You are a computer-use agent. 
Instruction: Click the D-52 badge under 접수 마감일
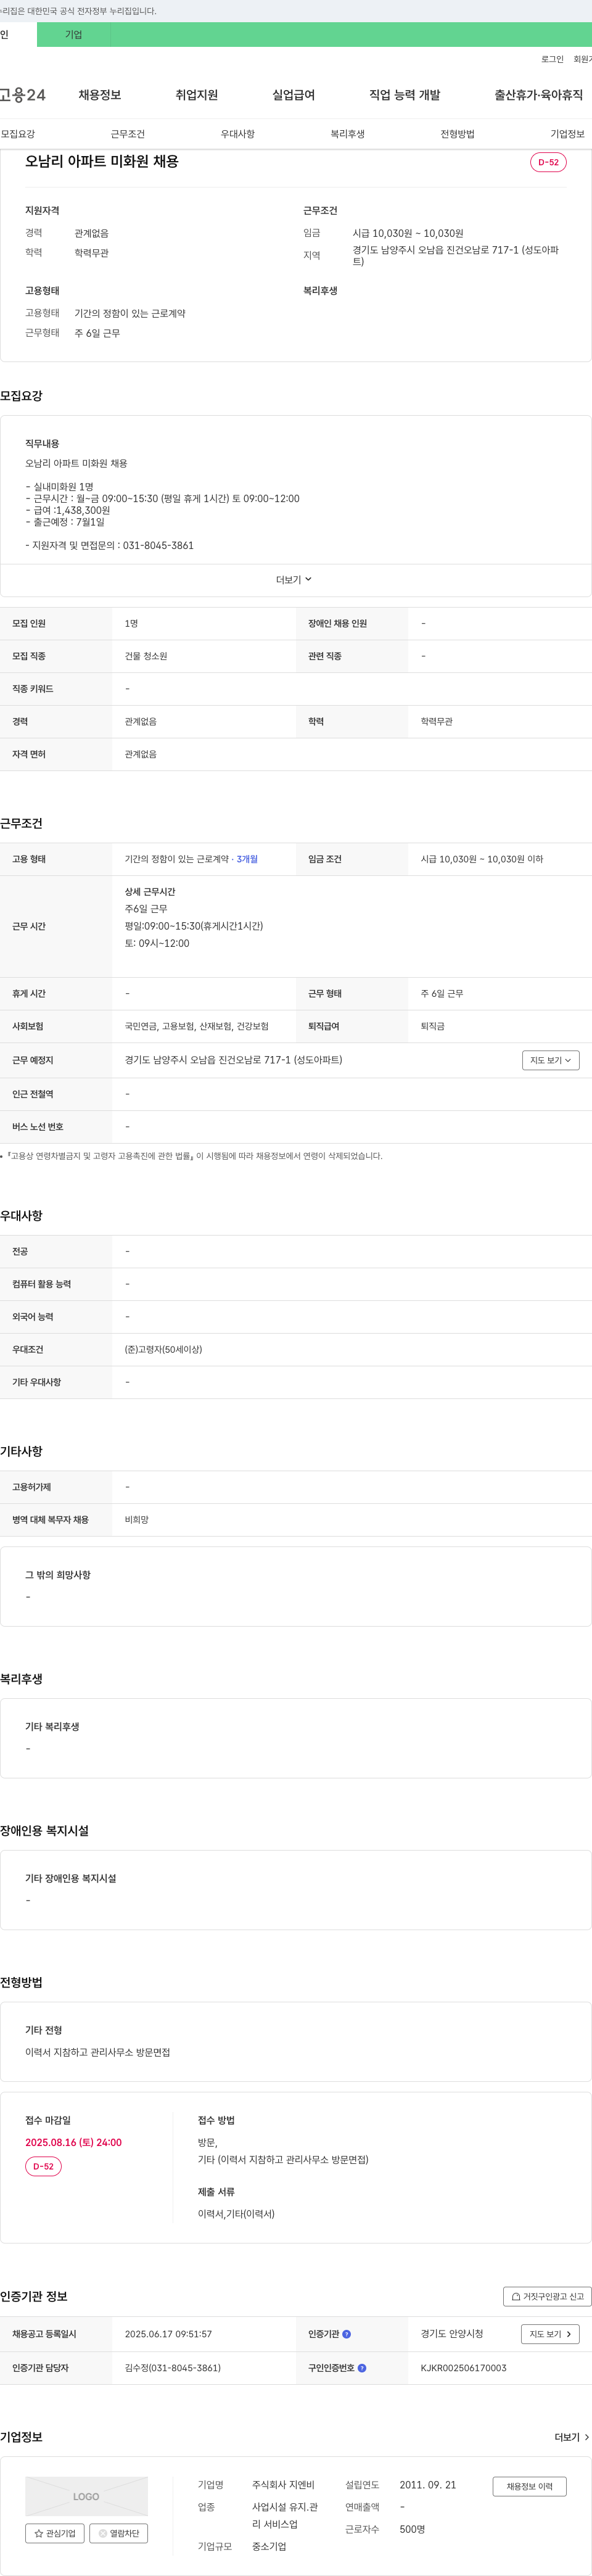(43, 2166)
